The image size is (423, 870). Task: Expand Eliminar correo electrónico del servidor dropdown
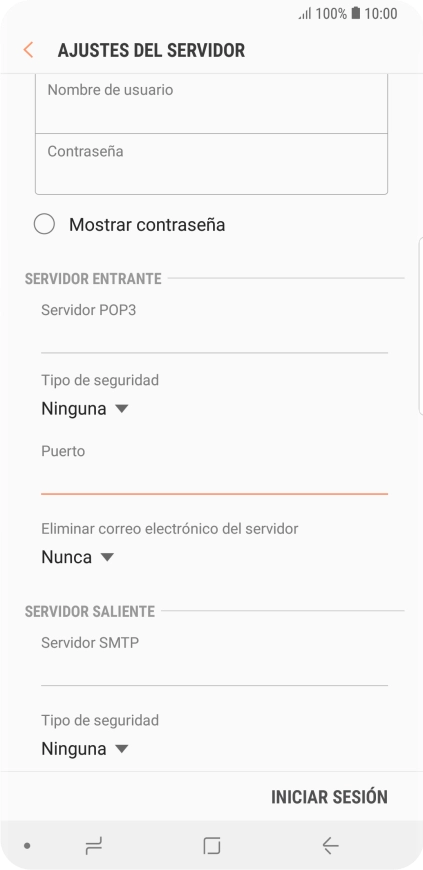pos(78,557)
